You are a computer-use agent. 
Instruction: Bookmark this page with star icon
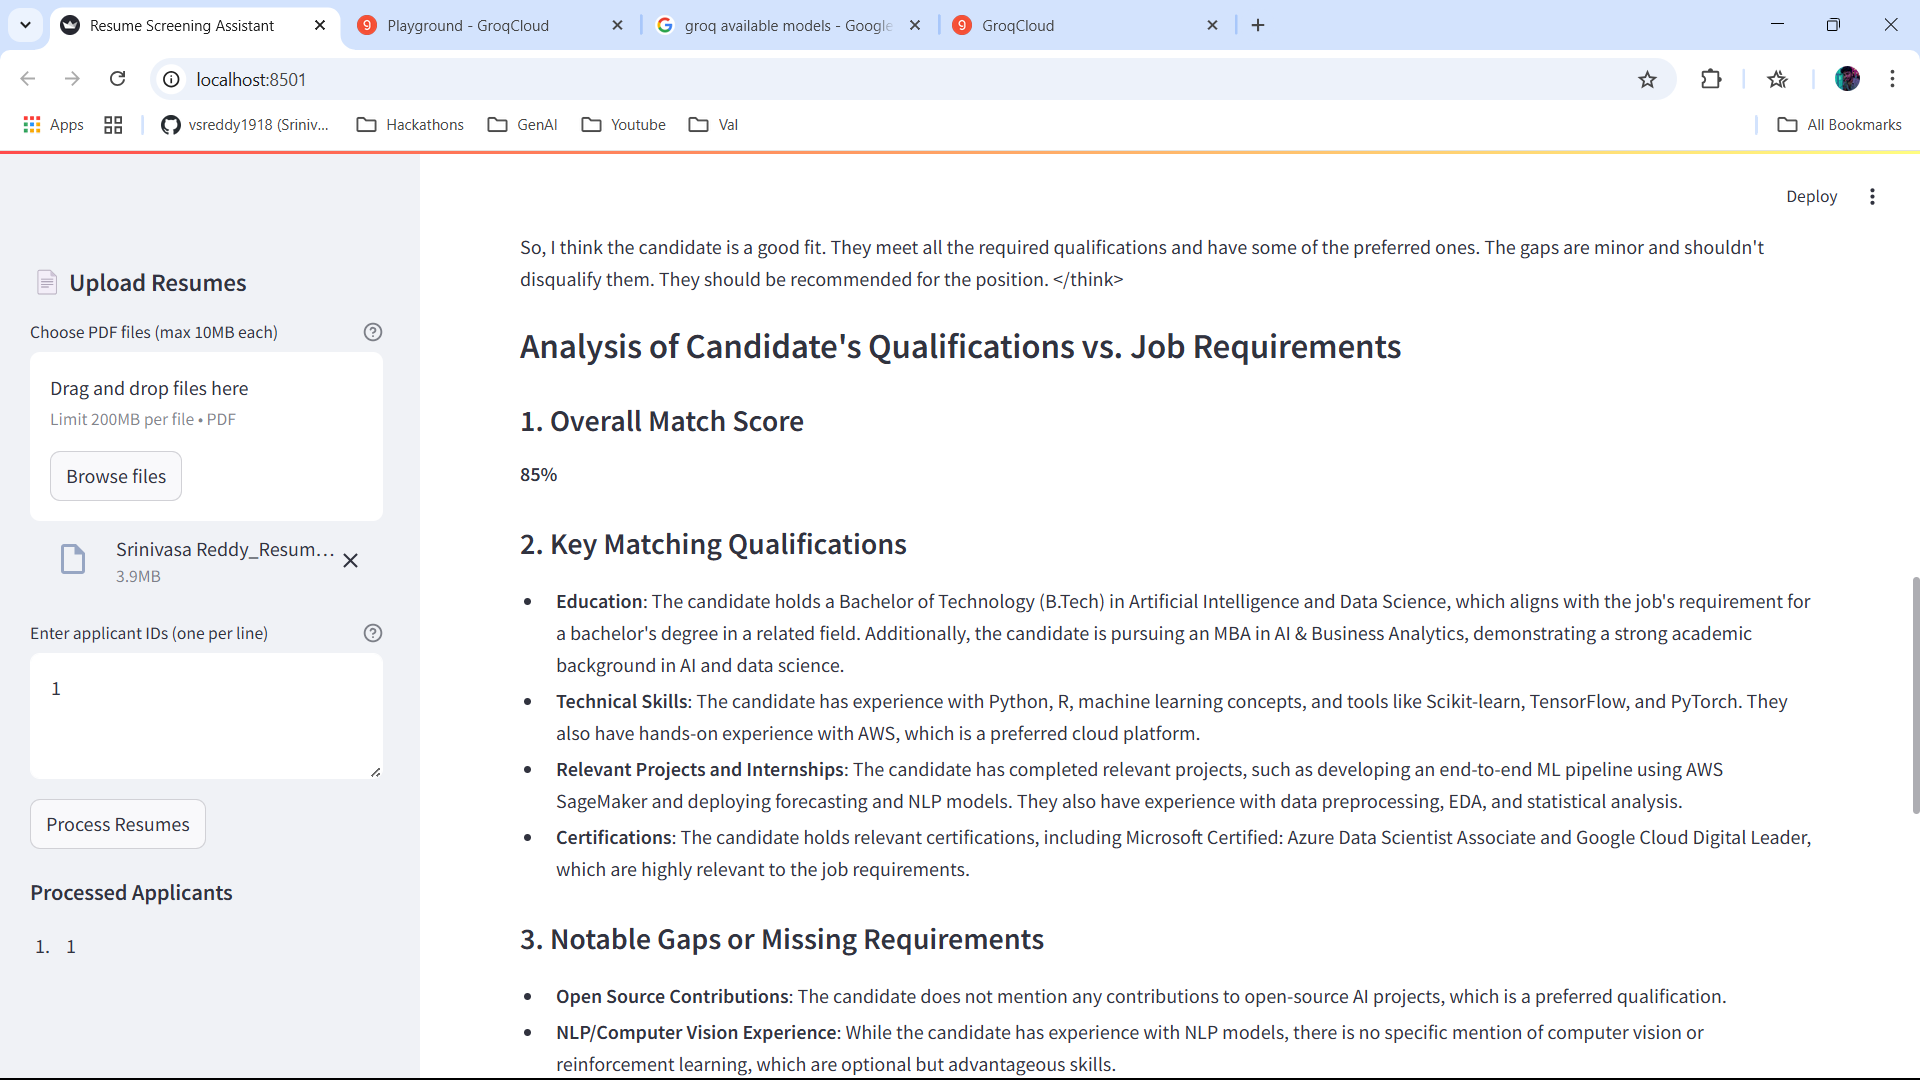point(1647,80)
